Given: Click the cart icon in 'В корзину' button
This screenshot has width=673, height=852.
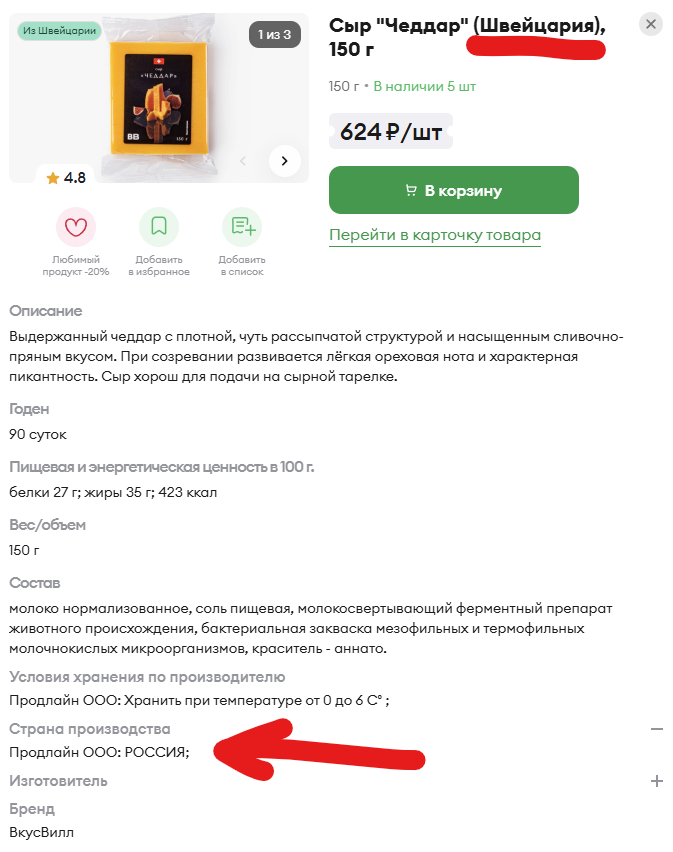Looking at the screenshot, I should click(411, 190).
